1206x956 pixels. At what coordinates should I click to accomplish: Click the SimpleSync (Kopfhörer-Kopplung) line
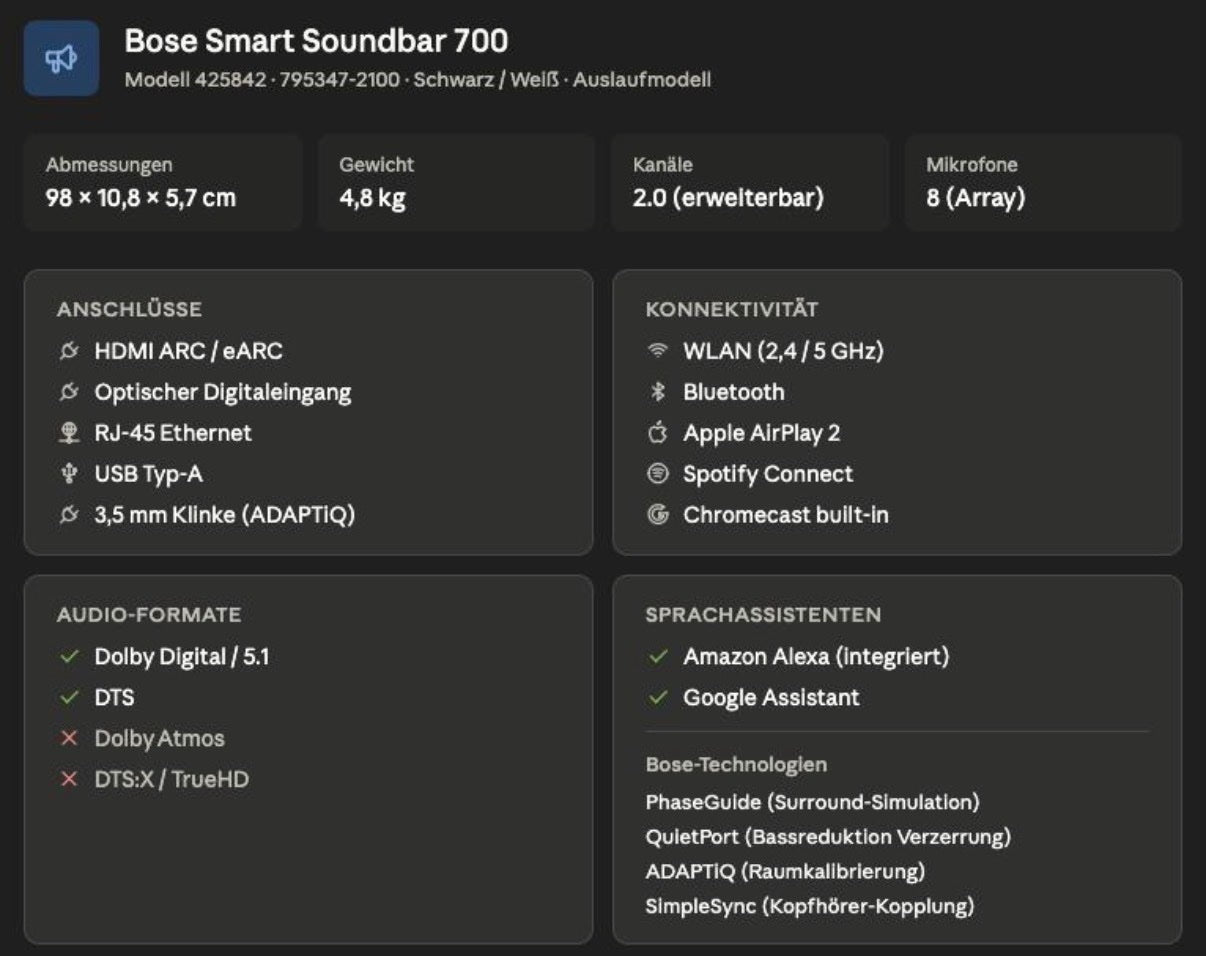pos(810,907)
